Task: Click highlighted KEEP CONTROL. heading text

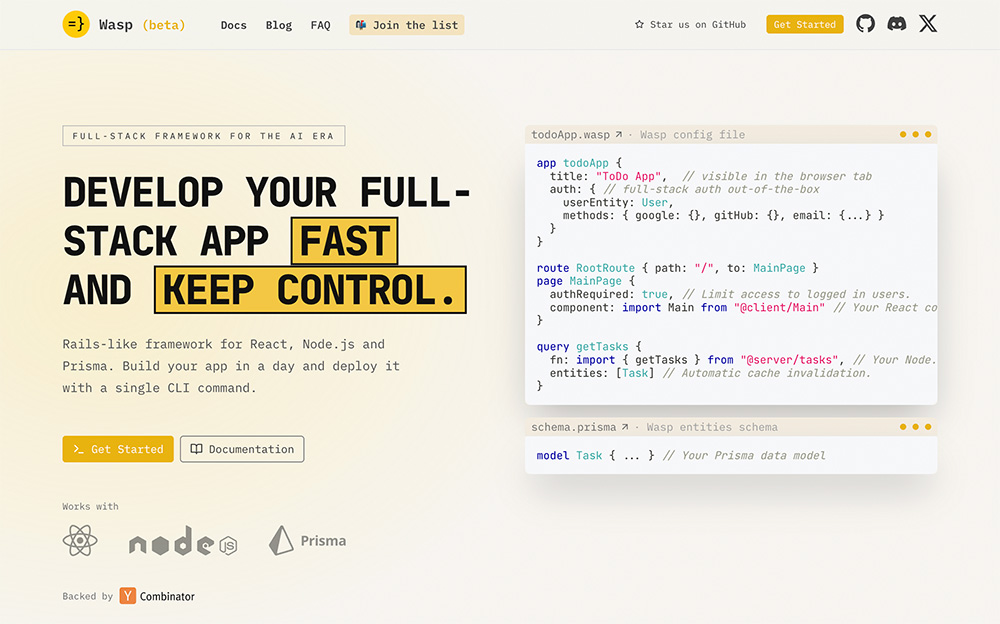Action: (310, 290)
